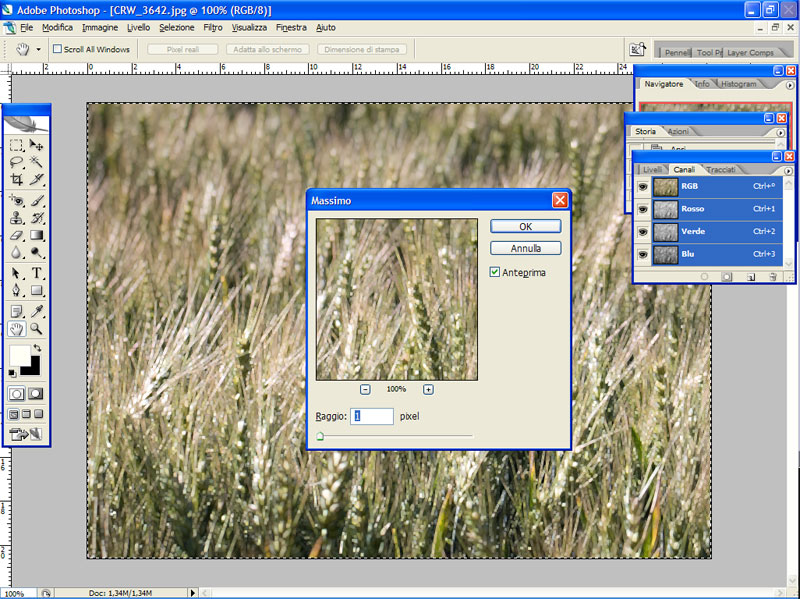Expand the Navigatore panel options menu
This screenshot has height=599, width=800.
coord(789,85)
